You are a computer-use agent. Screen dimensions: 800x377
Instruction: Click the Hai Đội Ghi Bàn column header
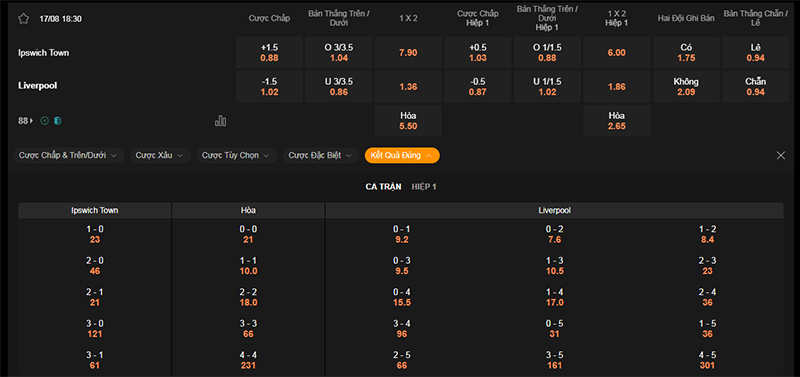(x=686, y=18)
